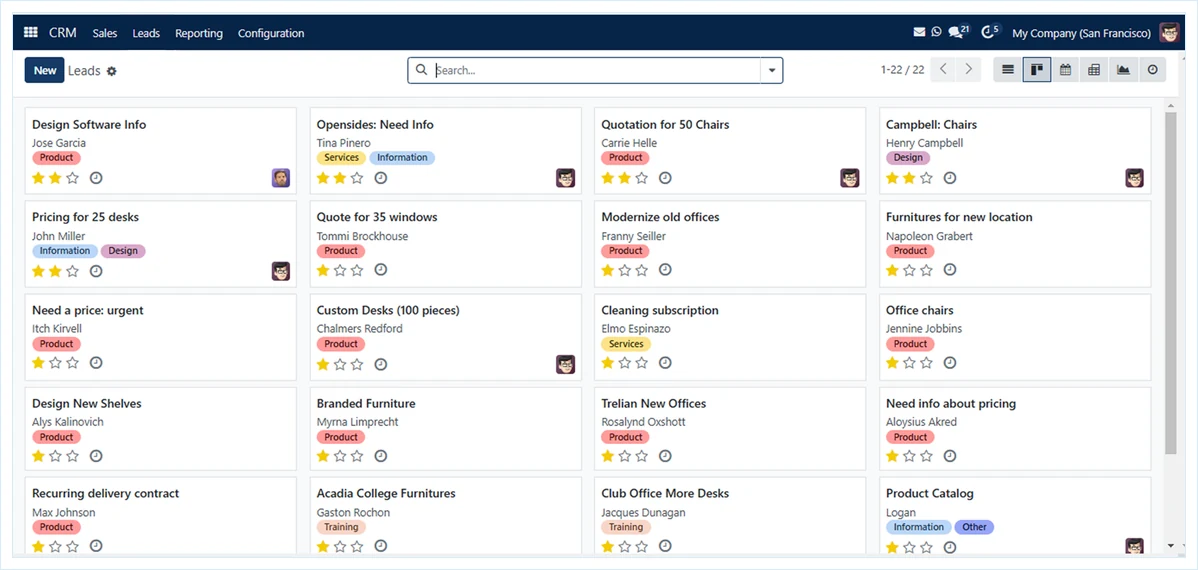Viewport: 1198px width, 570px height.
Task: Click the CRM app title
Action: point(63,33)
